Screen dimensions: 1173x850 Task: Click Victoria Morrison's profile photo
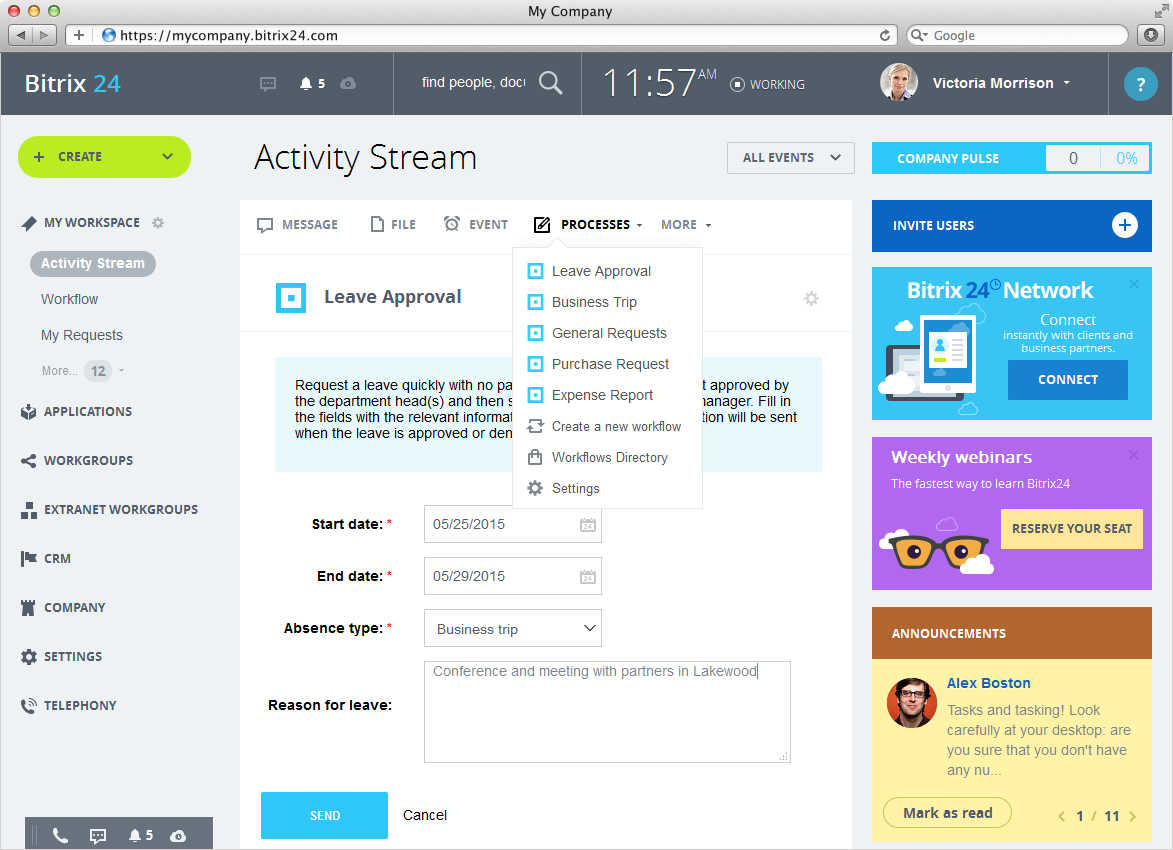899,82
